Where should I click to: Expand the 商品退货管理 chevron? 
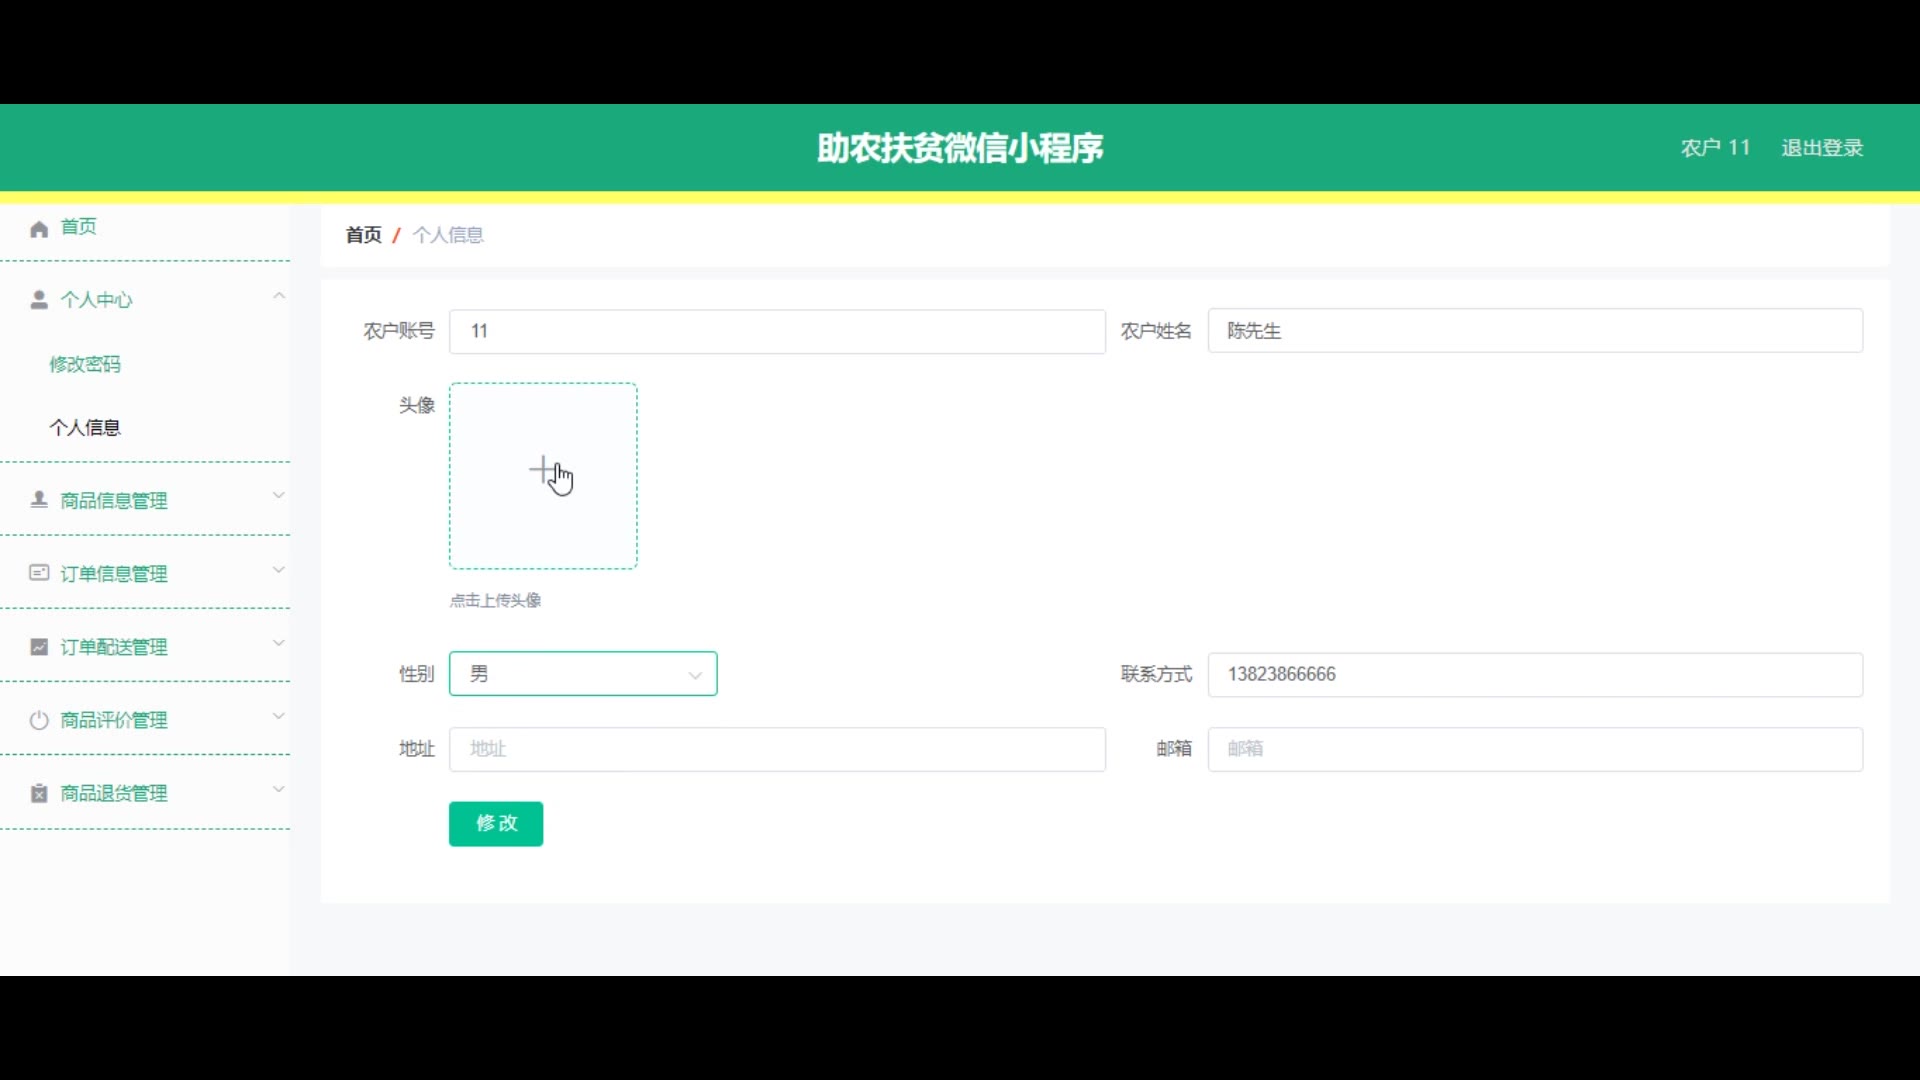point(279,790)
